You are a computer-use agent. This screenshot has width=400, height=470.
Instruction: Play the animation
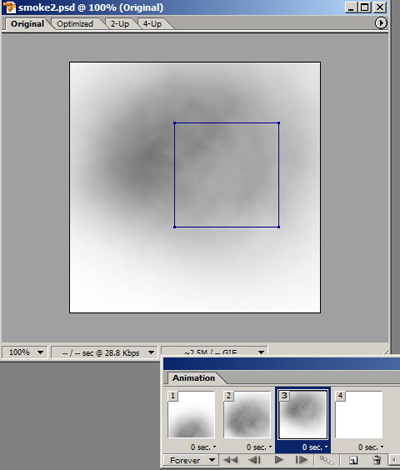[x=278, y=460]
